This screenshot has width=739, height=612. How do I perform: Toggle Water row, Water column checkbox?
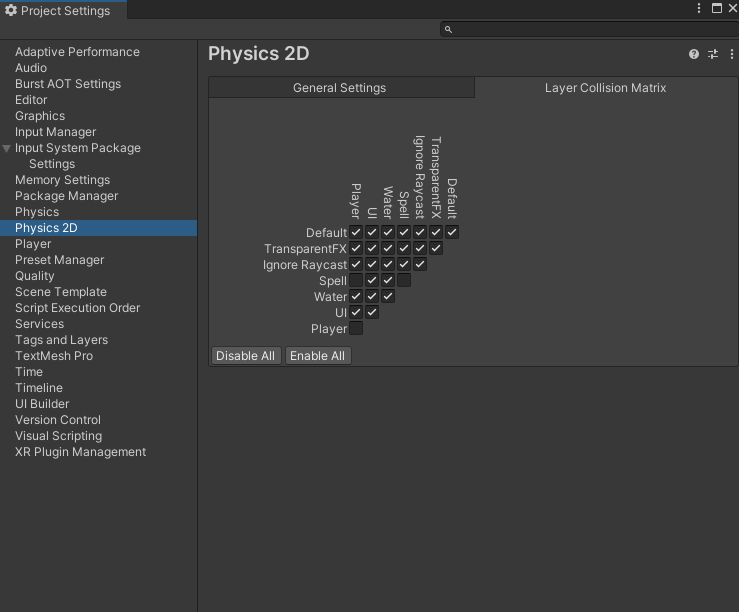388,296
